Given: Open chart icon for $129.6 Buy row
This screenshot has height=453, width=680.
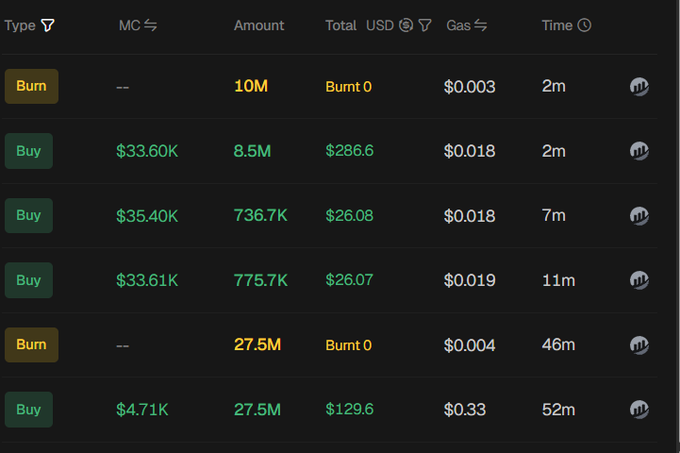Looking at the screenshot, I should point(639,409).
